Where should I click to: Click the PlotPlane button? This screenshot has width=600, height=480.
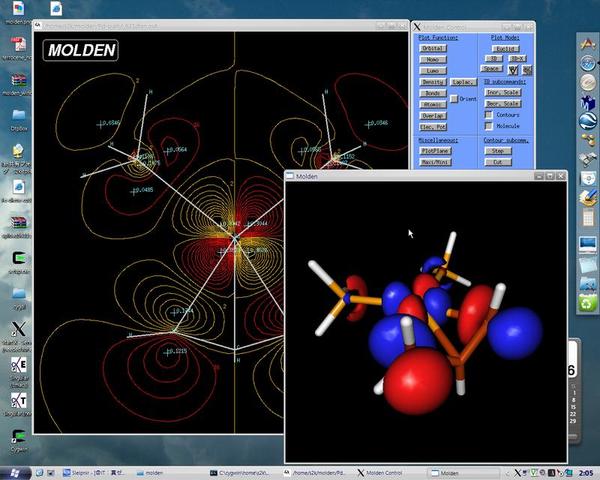pos(435,151)
